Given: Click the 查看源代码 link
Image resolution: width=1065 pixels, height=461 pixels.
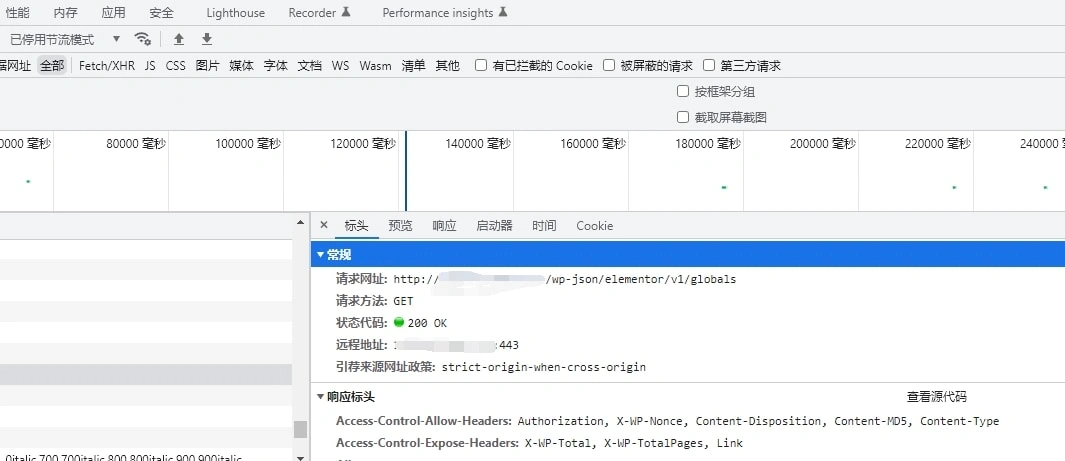Looking at the screenshot, I should coord(936,397).
